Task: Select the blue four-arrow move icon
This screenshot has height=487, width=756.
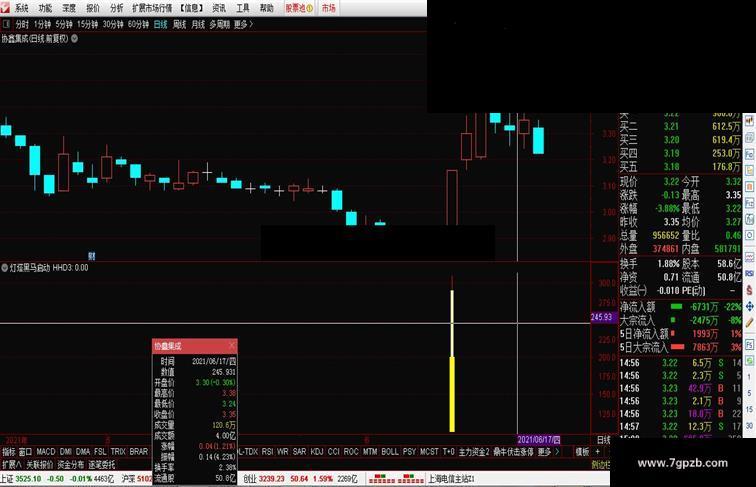Action: pos(749,306)
